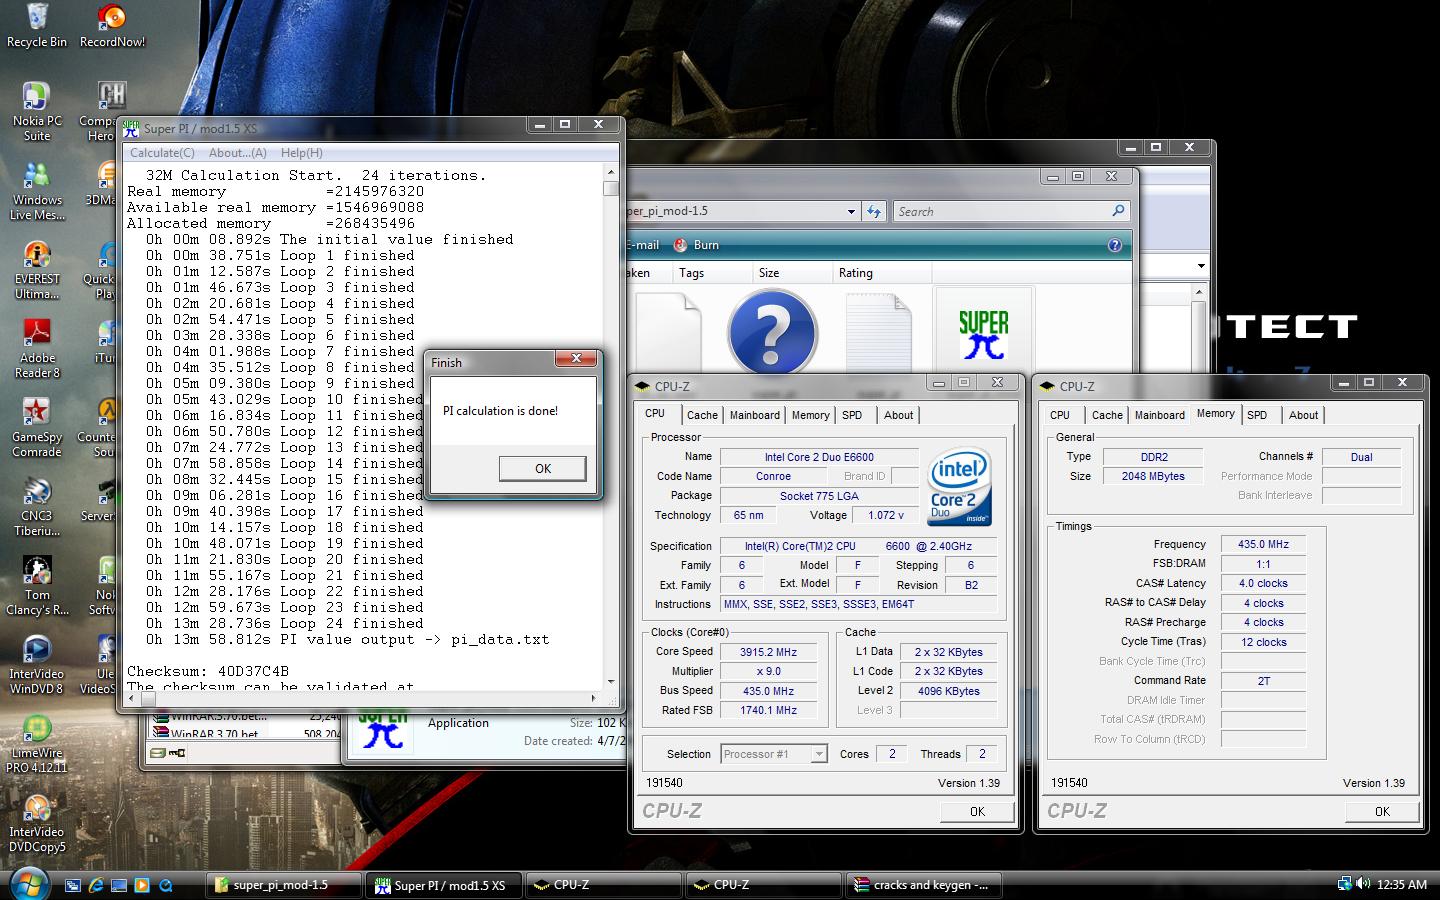Launch Internet Explorer from quick launch

pyautogui.click(x=96, y=885)
